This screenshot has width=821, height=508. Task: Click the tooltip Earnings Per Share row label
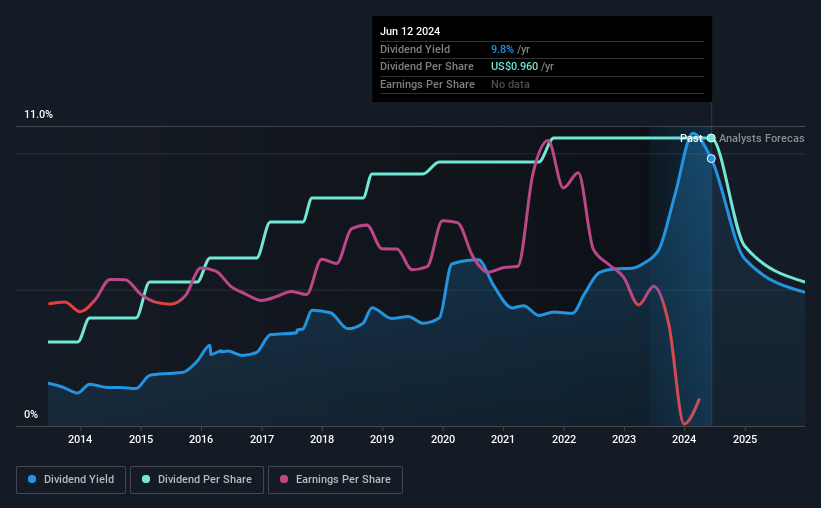pos(427,84)
